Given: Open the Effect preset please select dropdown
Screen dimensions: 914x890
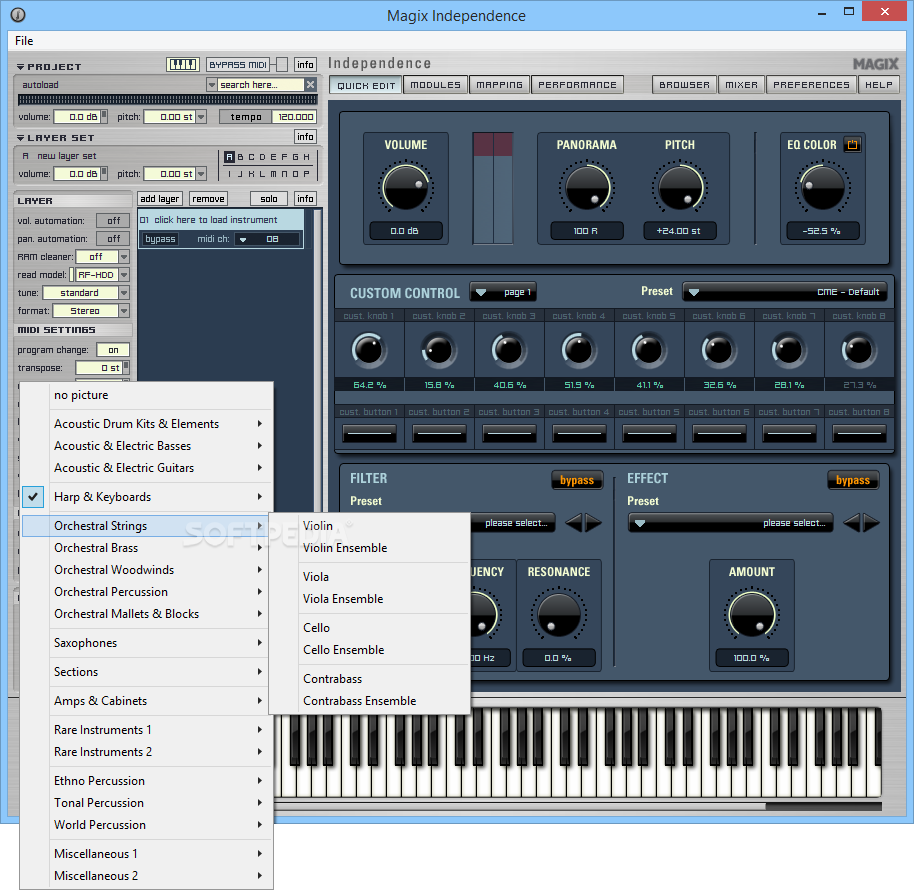Looking at the screenshot, I should [731, 523].
